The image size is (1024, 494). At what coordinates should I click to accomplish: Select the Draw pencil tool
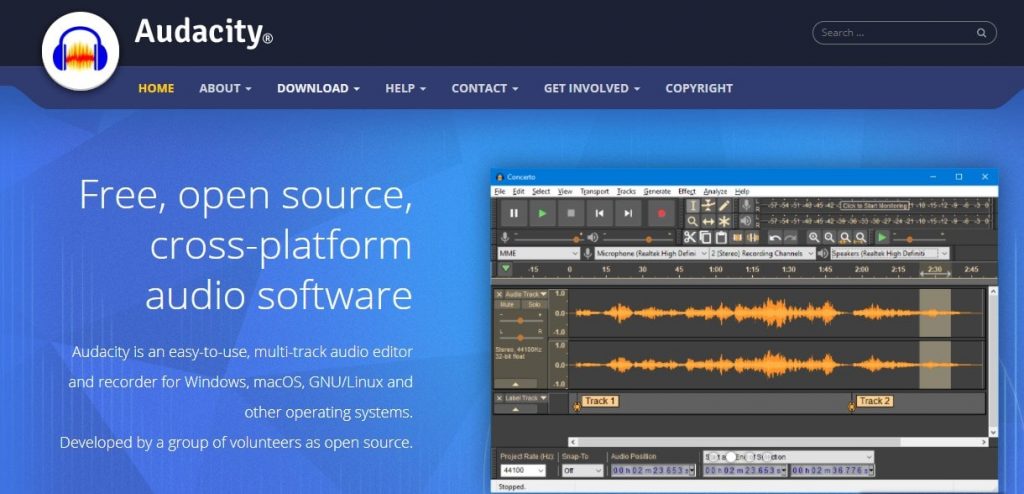(724, 205)
